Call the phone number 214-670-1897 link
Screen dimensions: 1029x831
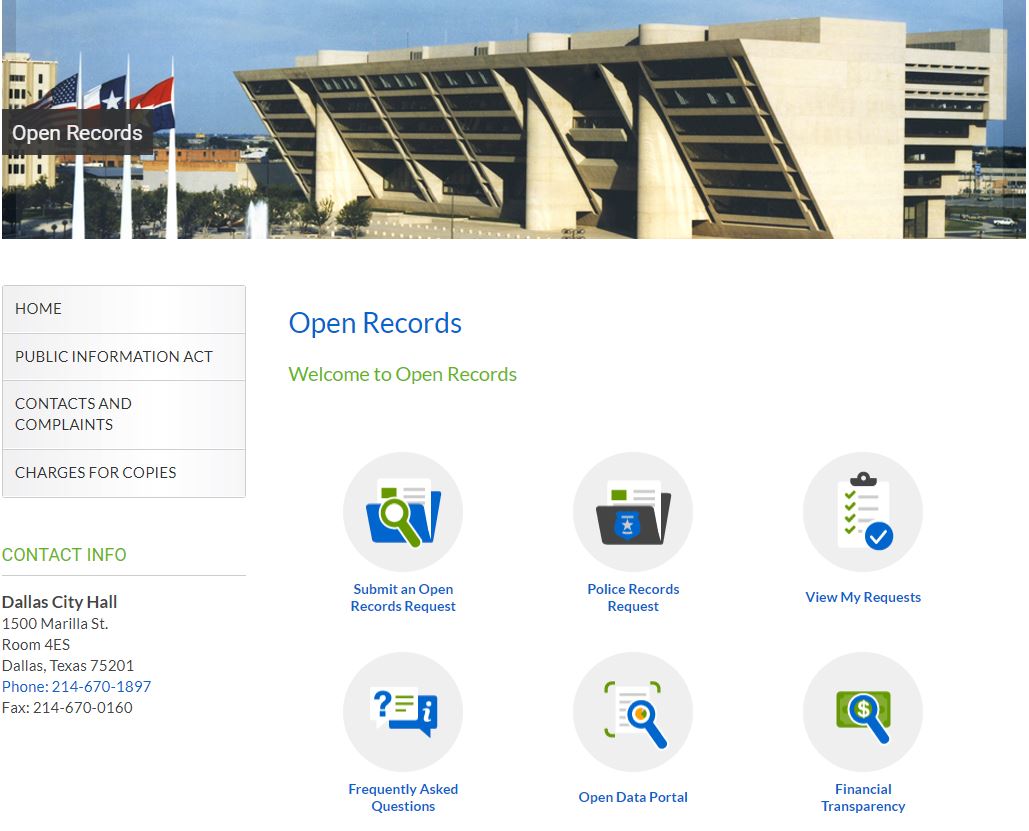[77, 687]
